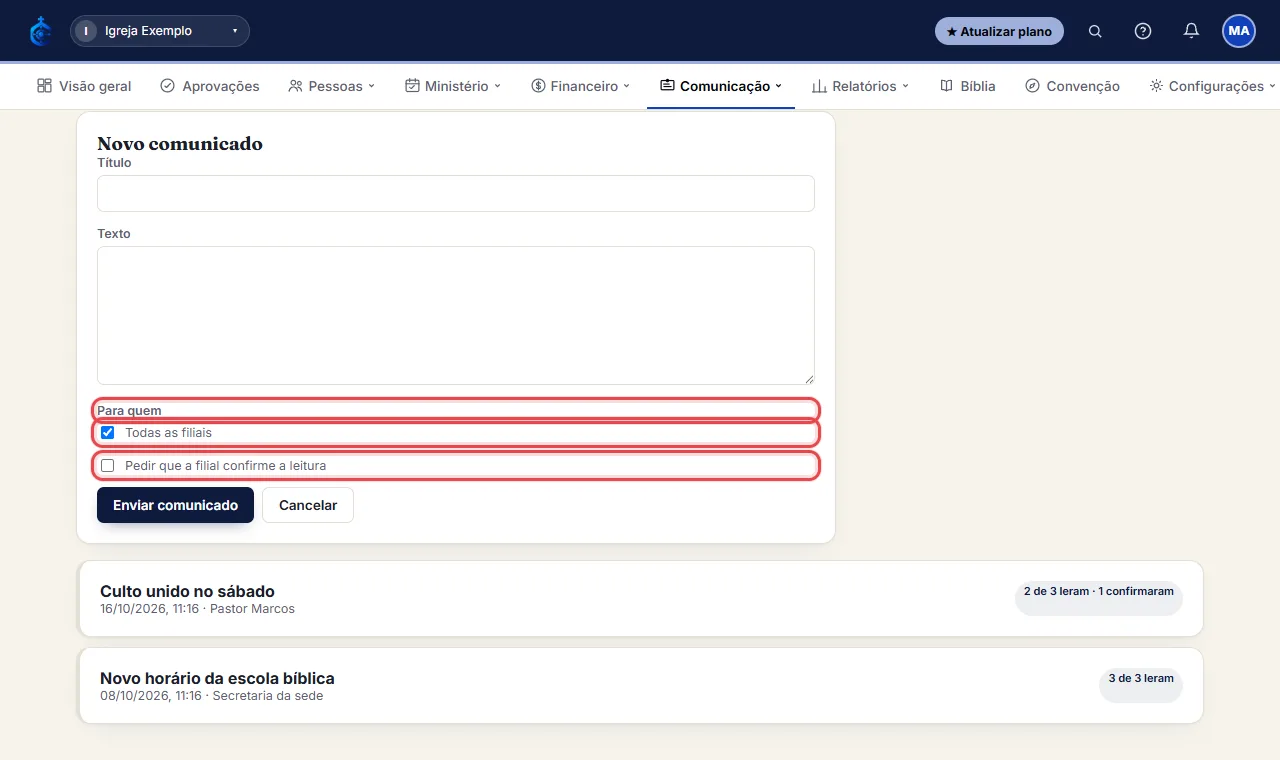
Task: Open Convenção via its compass icon
Action: (x=1033, y=86)
